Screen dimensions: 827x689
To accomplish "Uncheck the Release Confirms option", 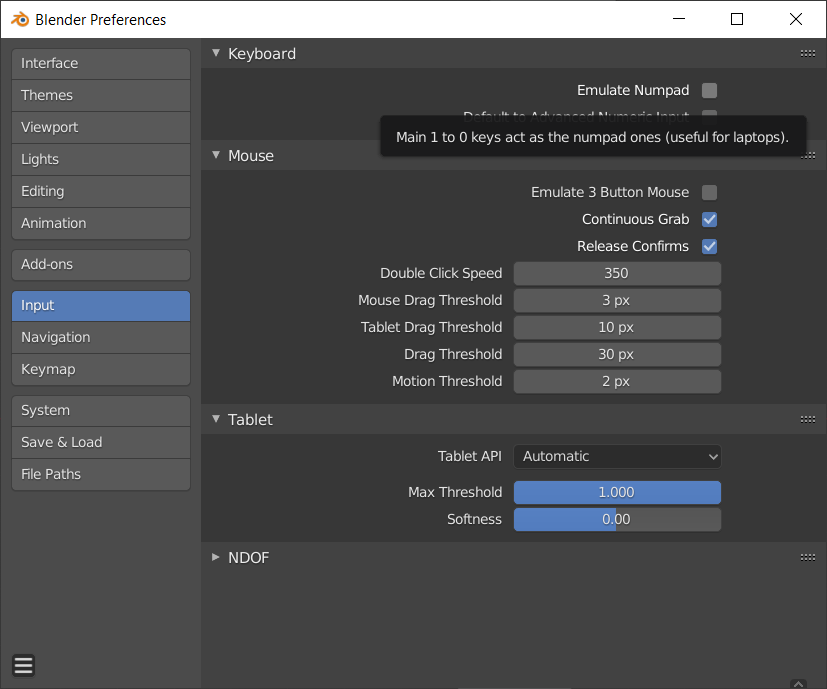I will coord(709,247).
